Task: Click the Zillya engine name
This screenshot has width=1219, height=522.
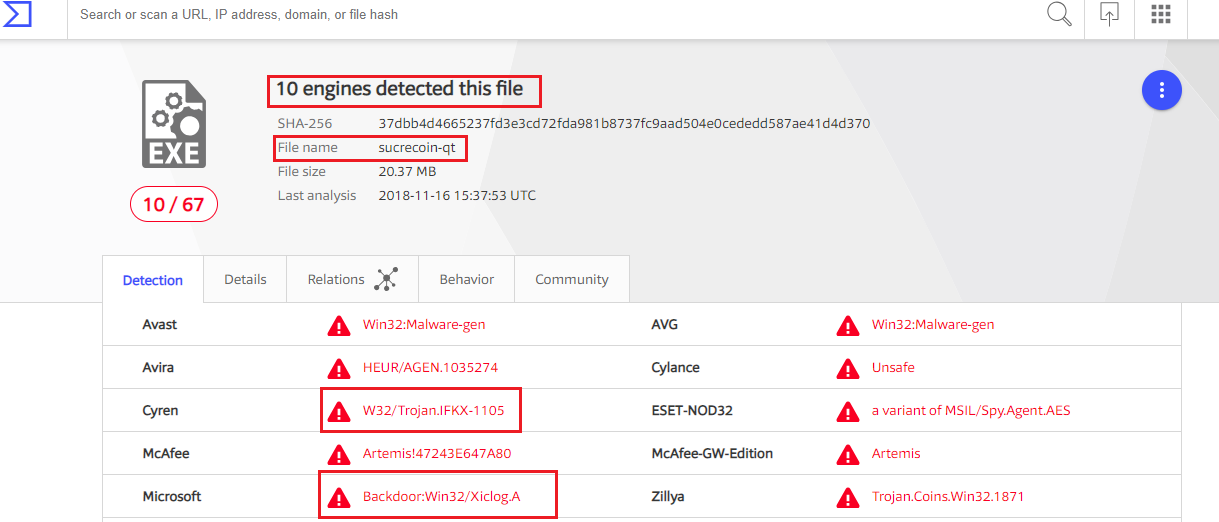Action: click(x=670, y=497)
